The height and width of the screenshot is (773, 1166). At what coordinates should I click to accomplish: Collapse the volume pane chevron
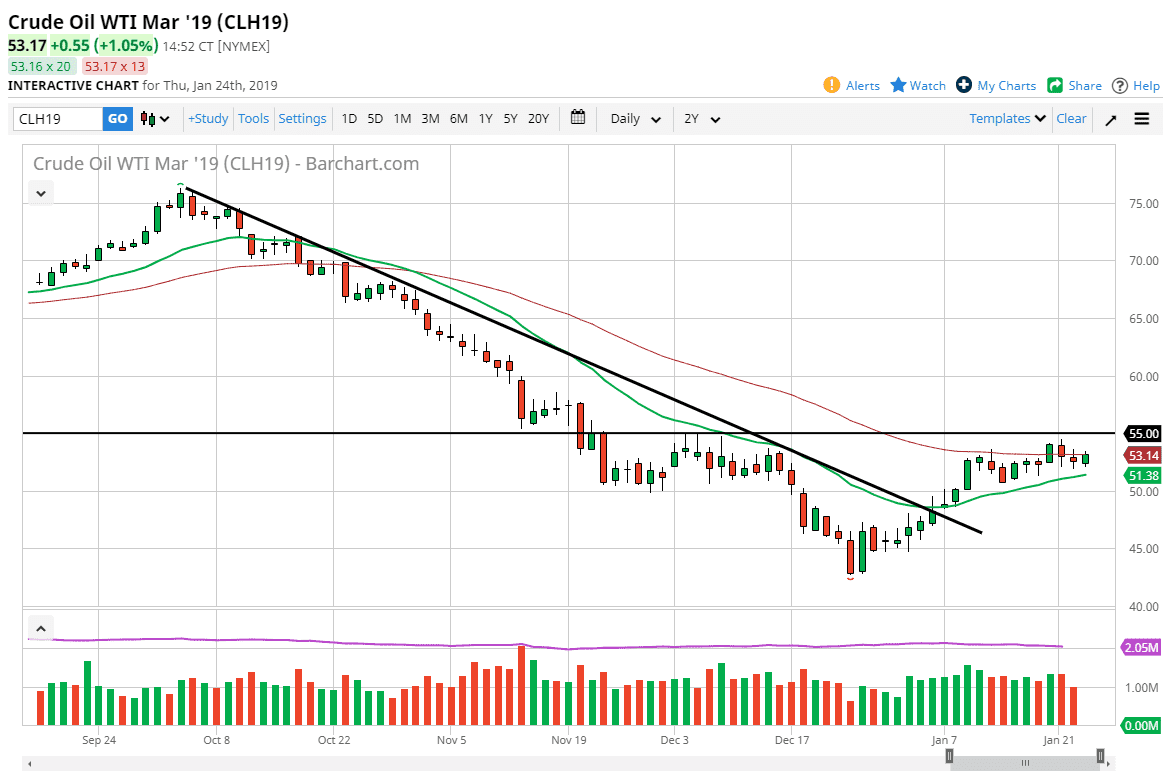(x=40, y=629)
